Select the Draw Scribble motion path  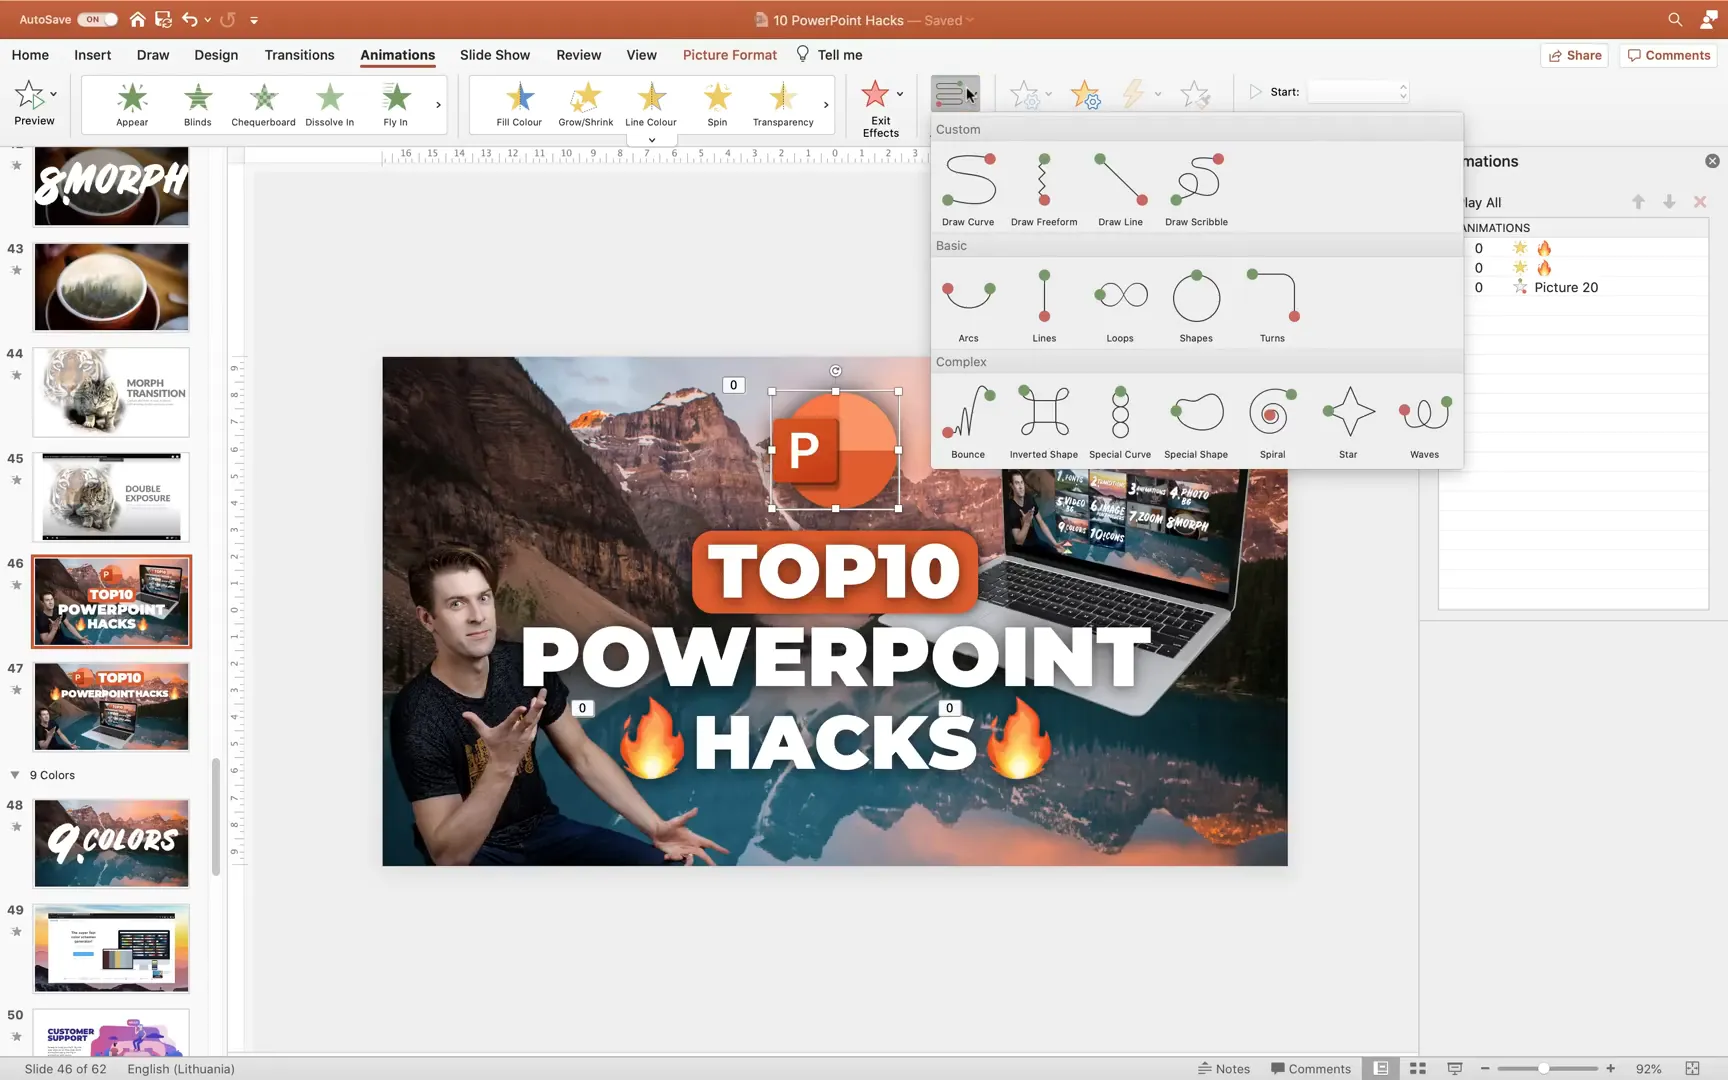click(x=1196, y=185)
